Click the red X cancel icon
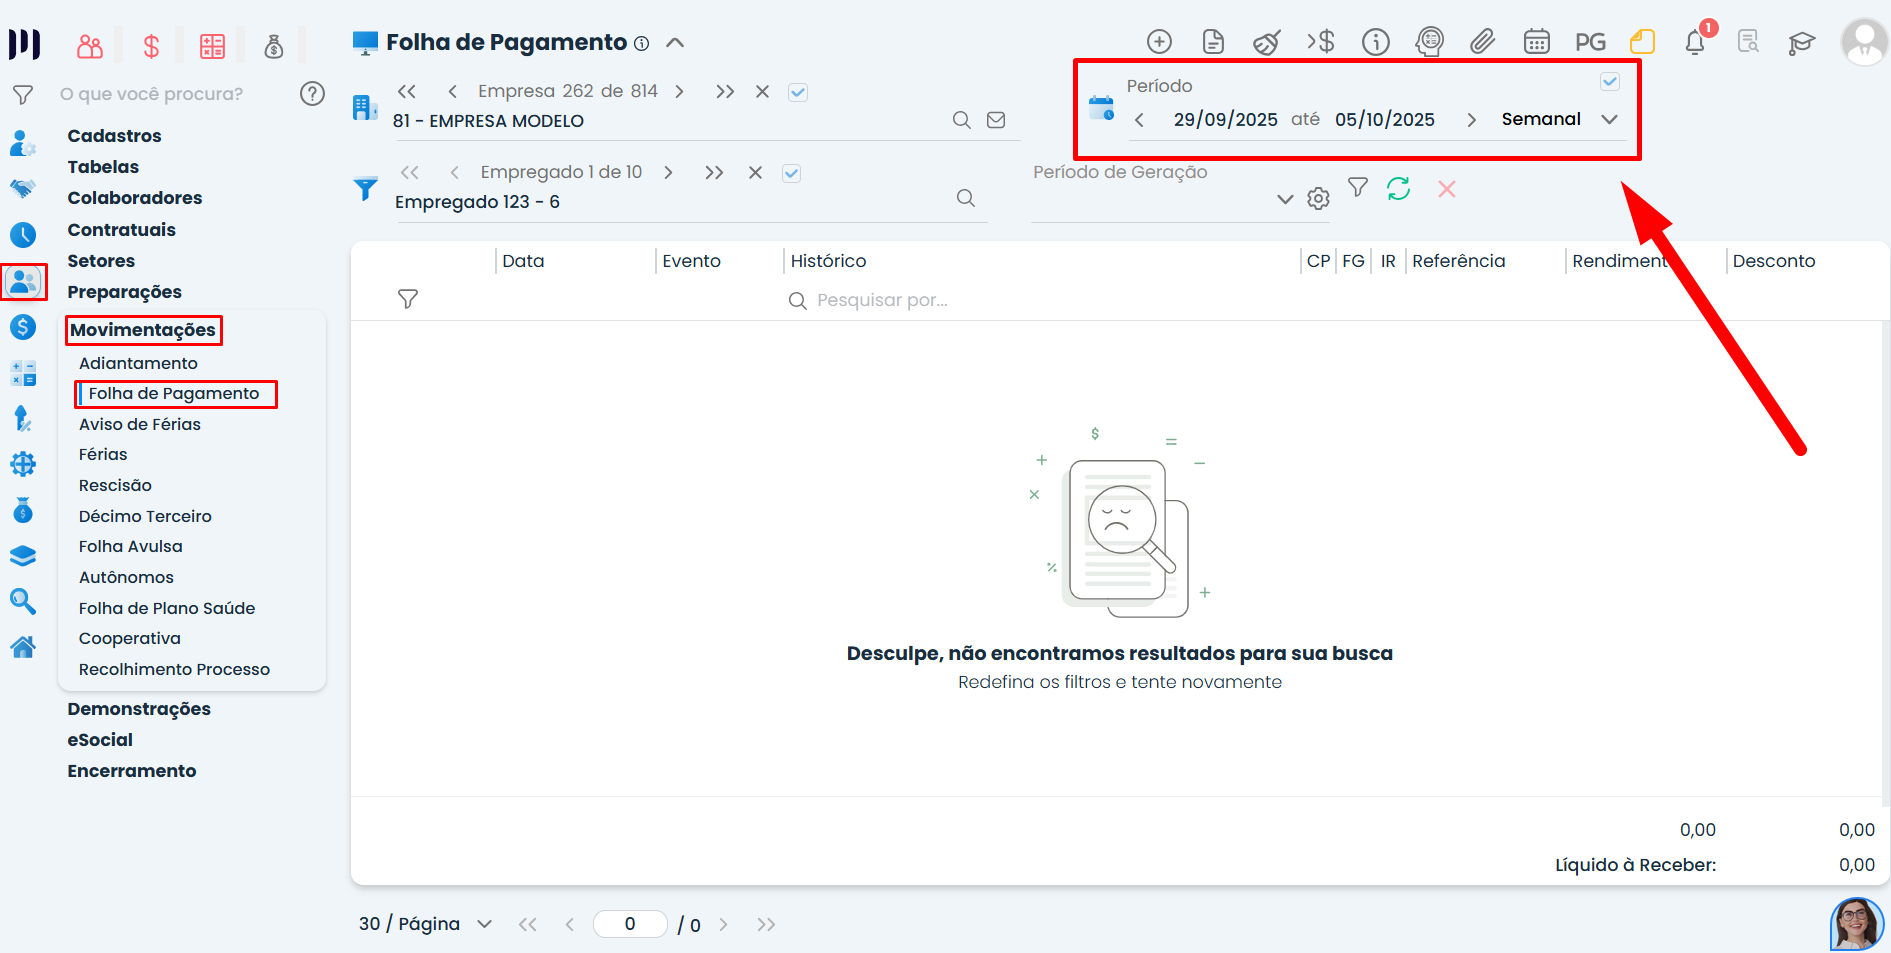Viewport: 1891px width, 953px height. click(1446, 188)
